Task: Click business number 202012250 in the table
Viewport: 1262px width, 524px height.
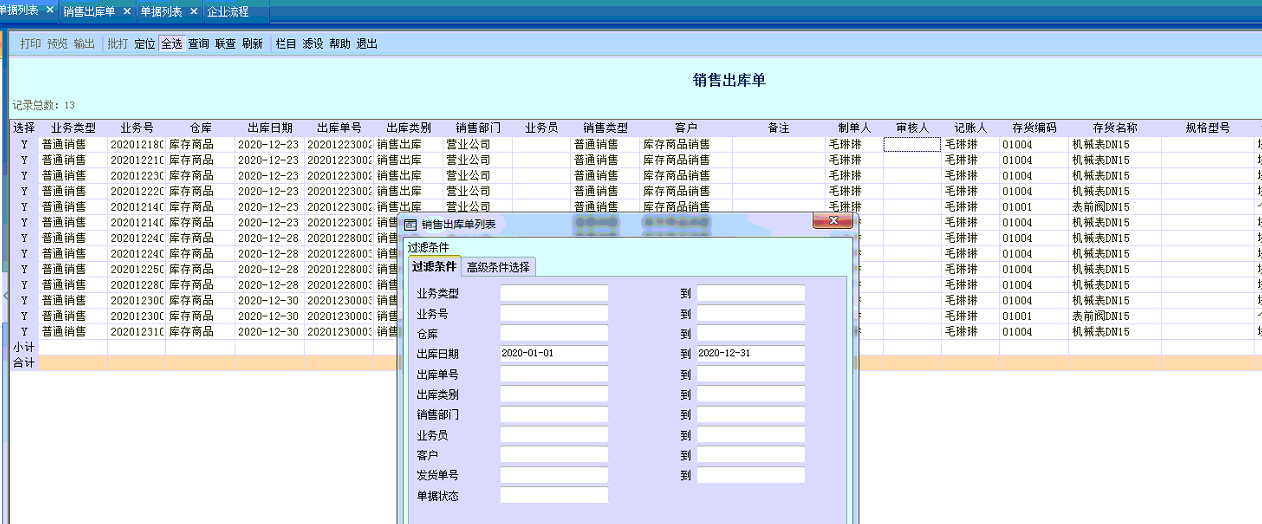Action: (x=137, y=269)
